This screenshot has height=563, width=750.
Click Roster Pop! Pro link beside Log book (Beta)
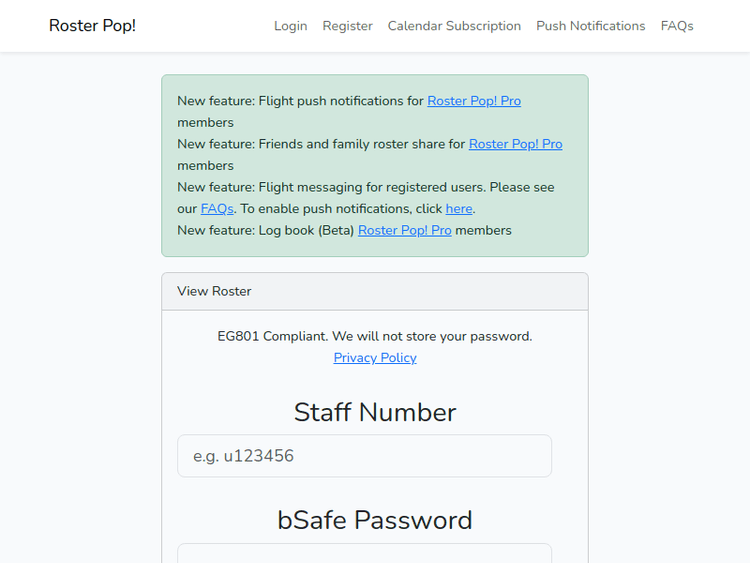pyautogui.click(x=404, y=230)
